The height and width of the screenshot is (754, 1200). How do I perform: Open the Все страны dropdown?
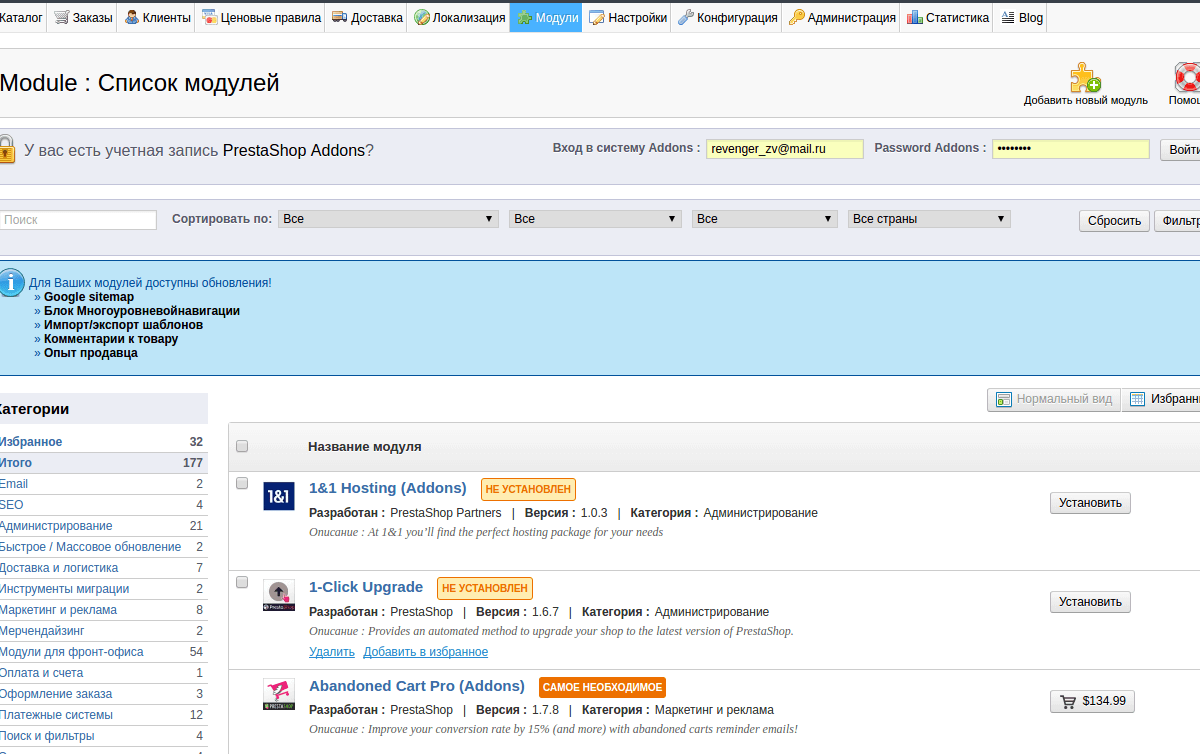point(930,219)
